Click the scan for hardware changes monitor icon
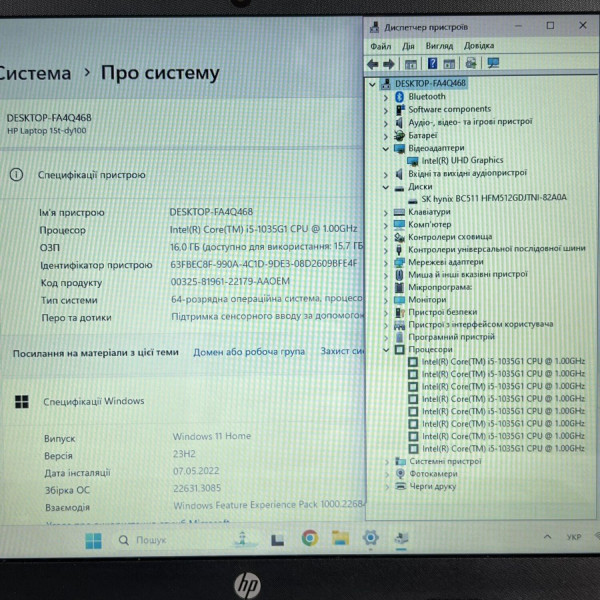The image size is (600, 600). [493, 63]
